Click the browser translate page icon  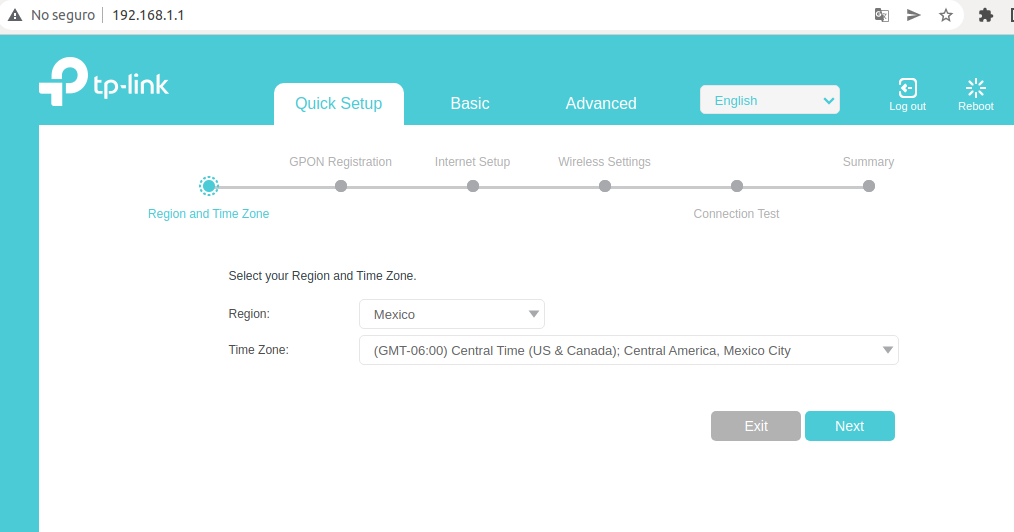point(881,15)
